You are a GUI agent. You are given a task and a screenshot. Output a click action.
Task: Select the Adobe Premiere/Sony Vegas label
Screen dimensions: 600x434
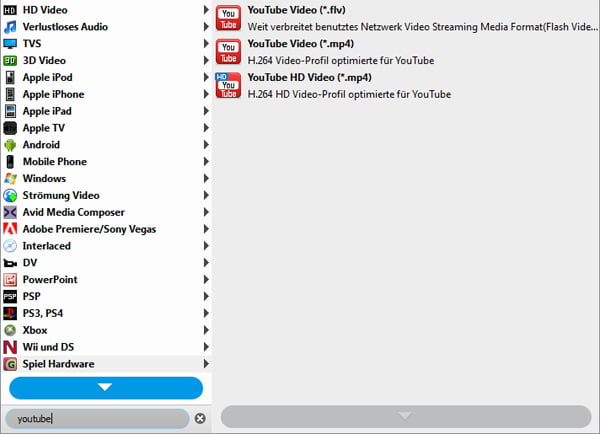pos(90,229)
